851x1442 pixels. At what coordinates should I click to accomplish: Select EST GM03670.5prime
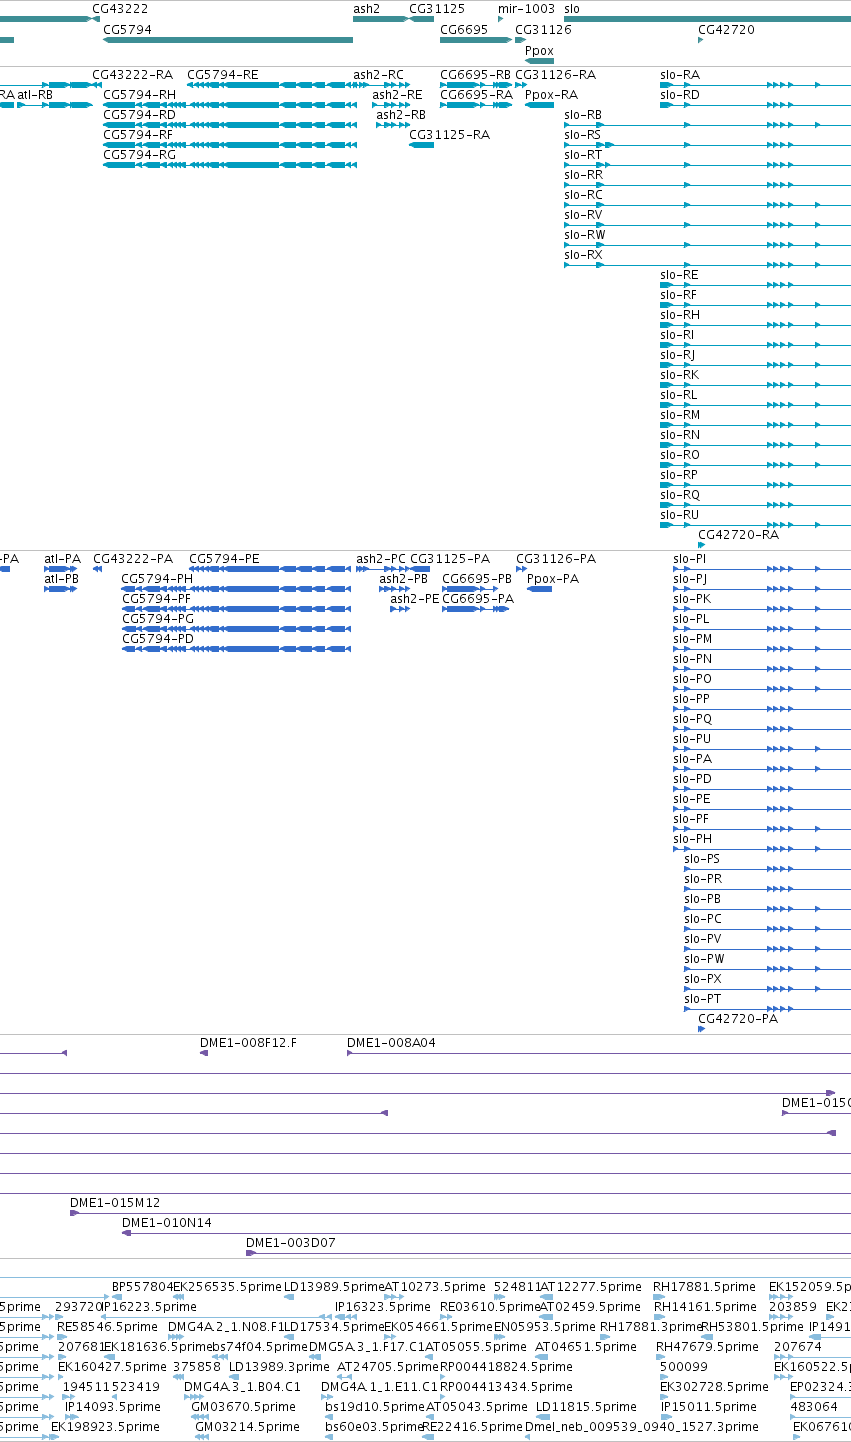[244, 1407]
